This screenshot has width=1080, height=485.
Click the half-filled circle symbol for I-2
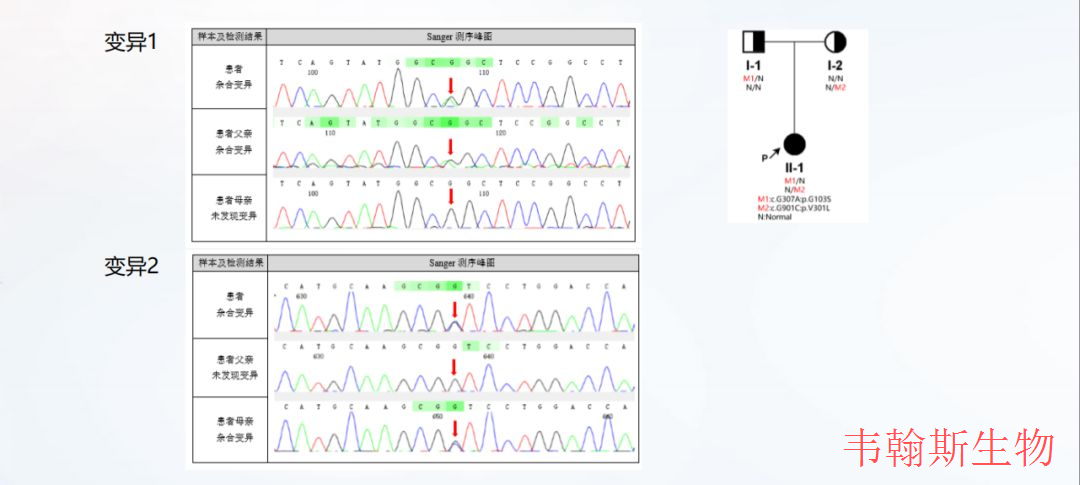click(x=835, y=41)
